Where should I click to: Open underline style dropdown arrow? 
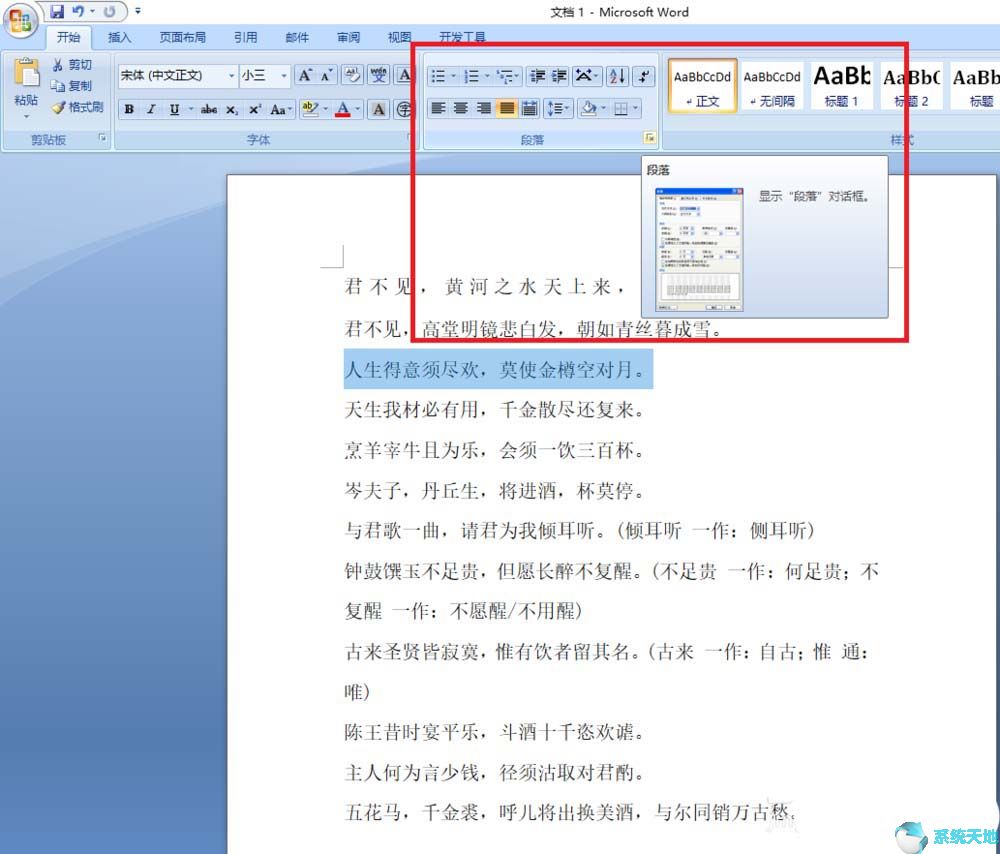190,109
